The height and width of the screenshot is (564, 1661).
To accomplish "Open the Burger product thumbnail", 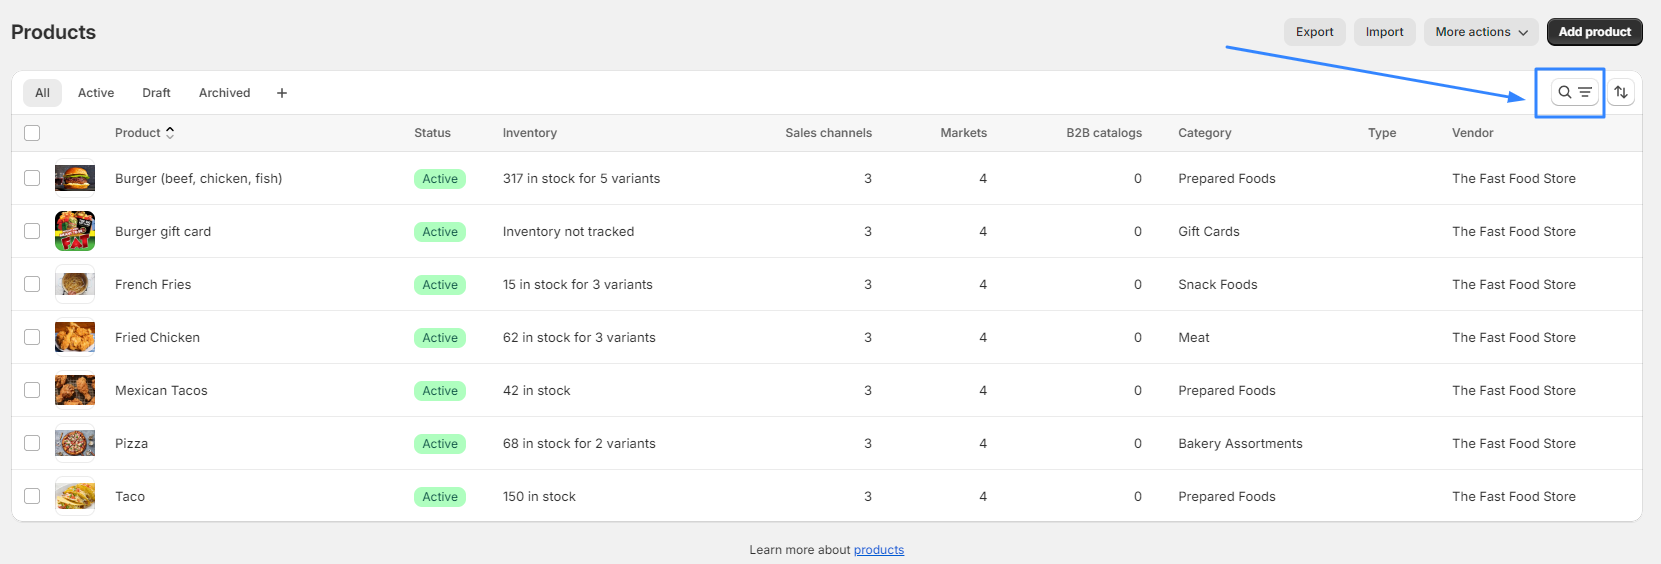I will tap(75, 178).
